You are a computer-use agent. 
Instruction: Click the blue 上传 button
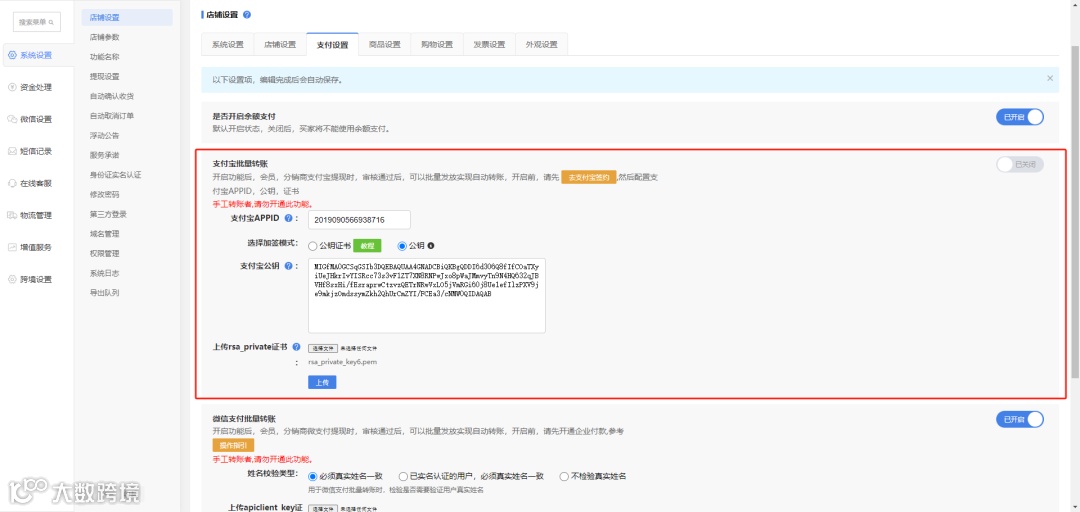pos(322,382)
